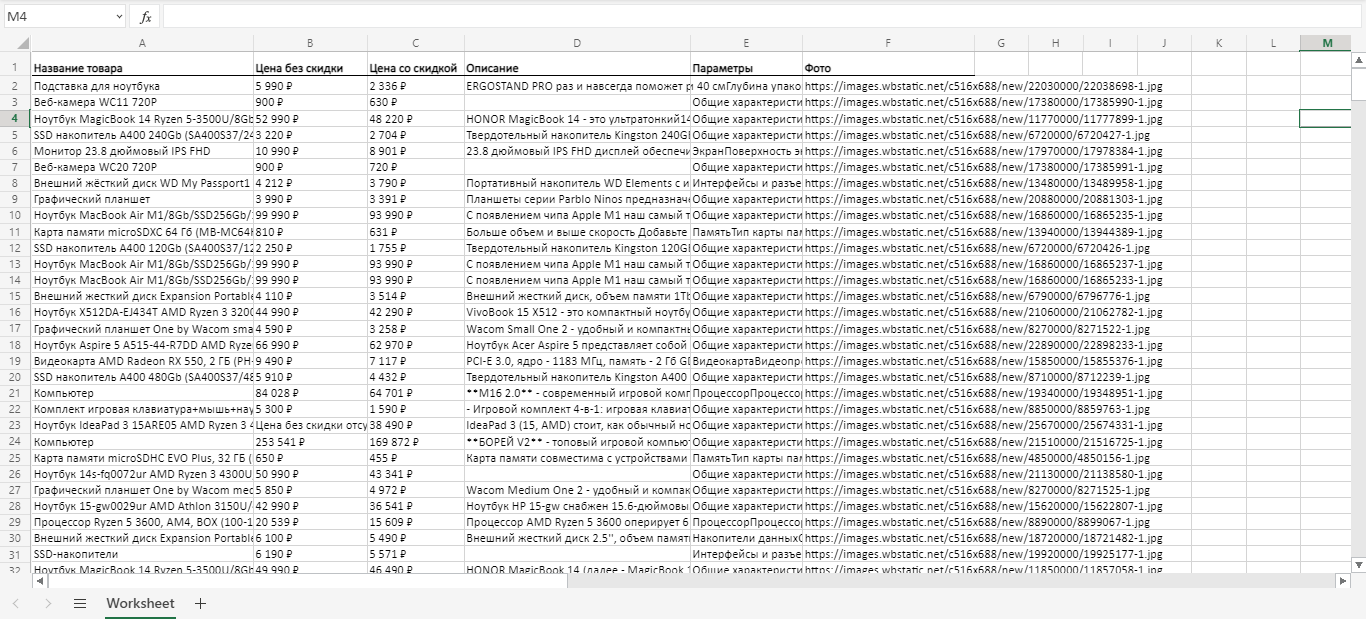Select column H header
The image size is (1366, 619).
[1056, 43]
